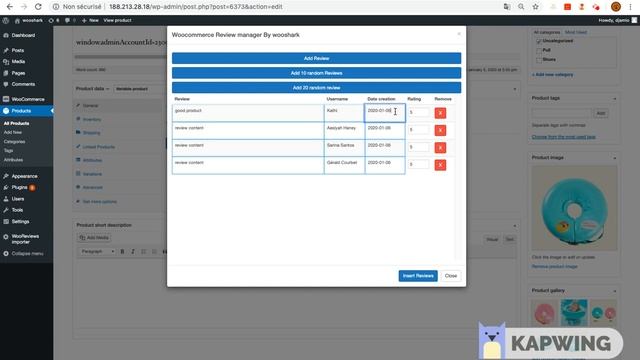The height and width of the screenshot is (360, 640).
Task: Open Chrome three-dot menu
Action: [631, 7]
